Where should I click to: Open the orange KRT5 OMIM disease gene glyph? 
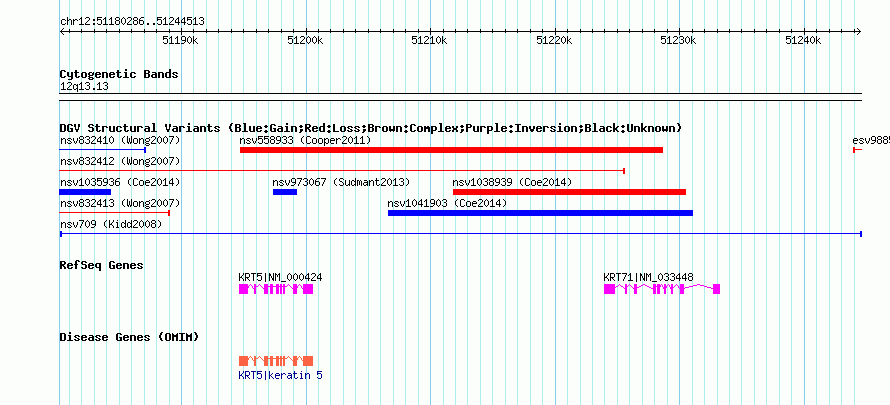[276, 361]
